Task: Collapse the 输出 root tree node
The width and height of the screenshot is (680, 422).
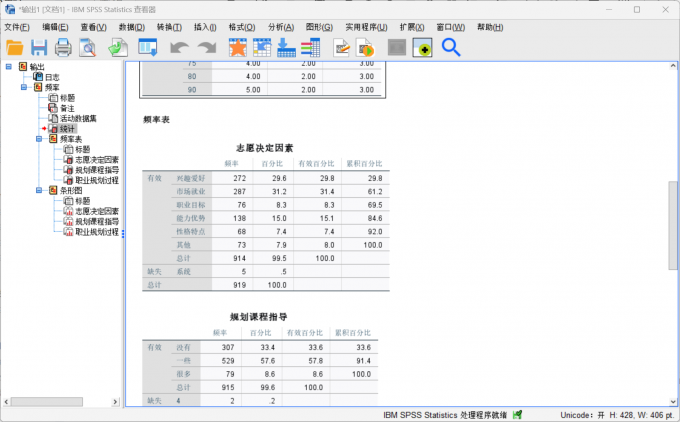Action: point(9,68)
